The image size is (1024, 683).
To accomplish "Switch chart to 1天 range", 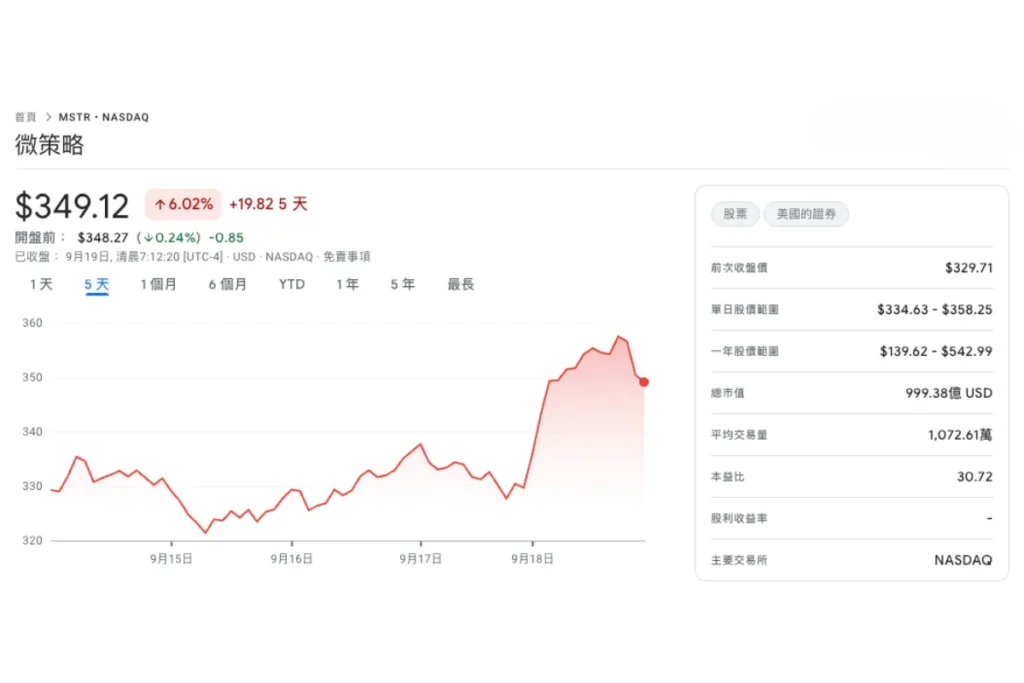I will pos(40,285).
